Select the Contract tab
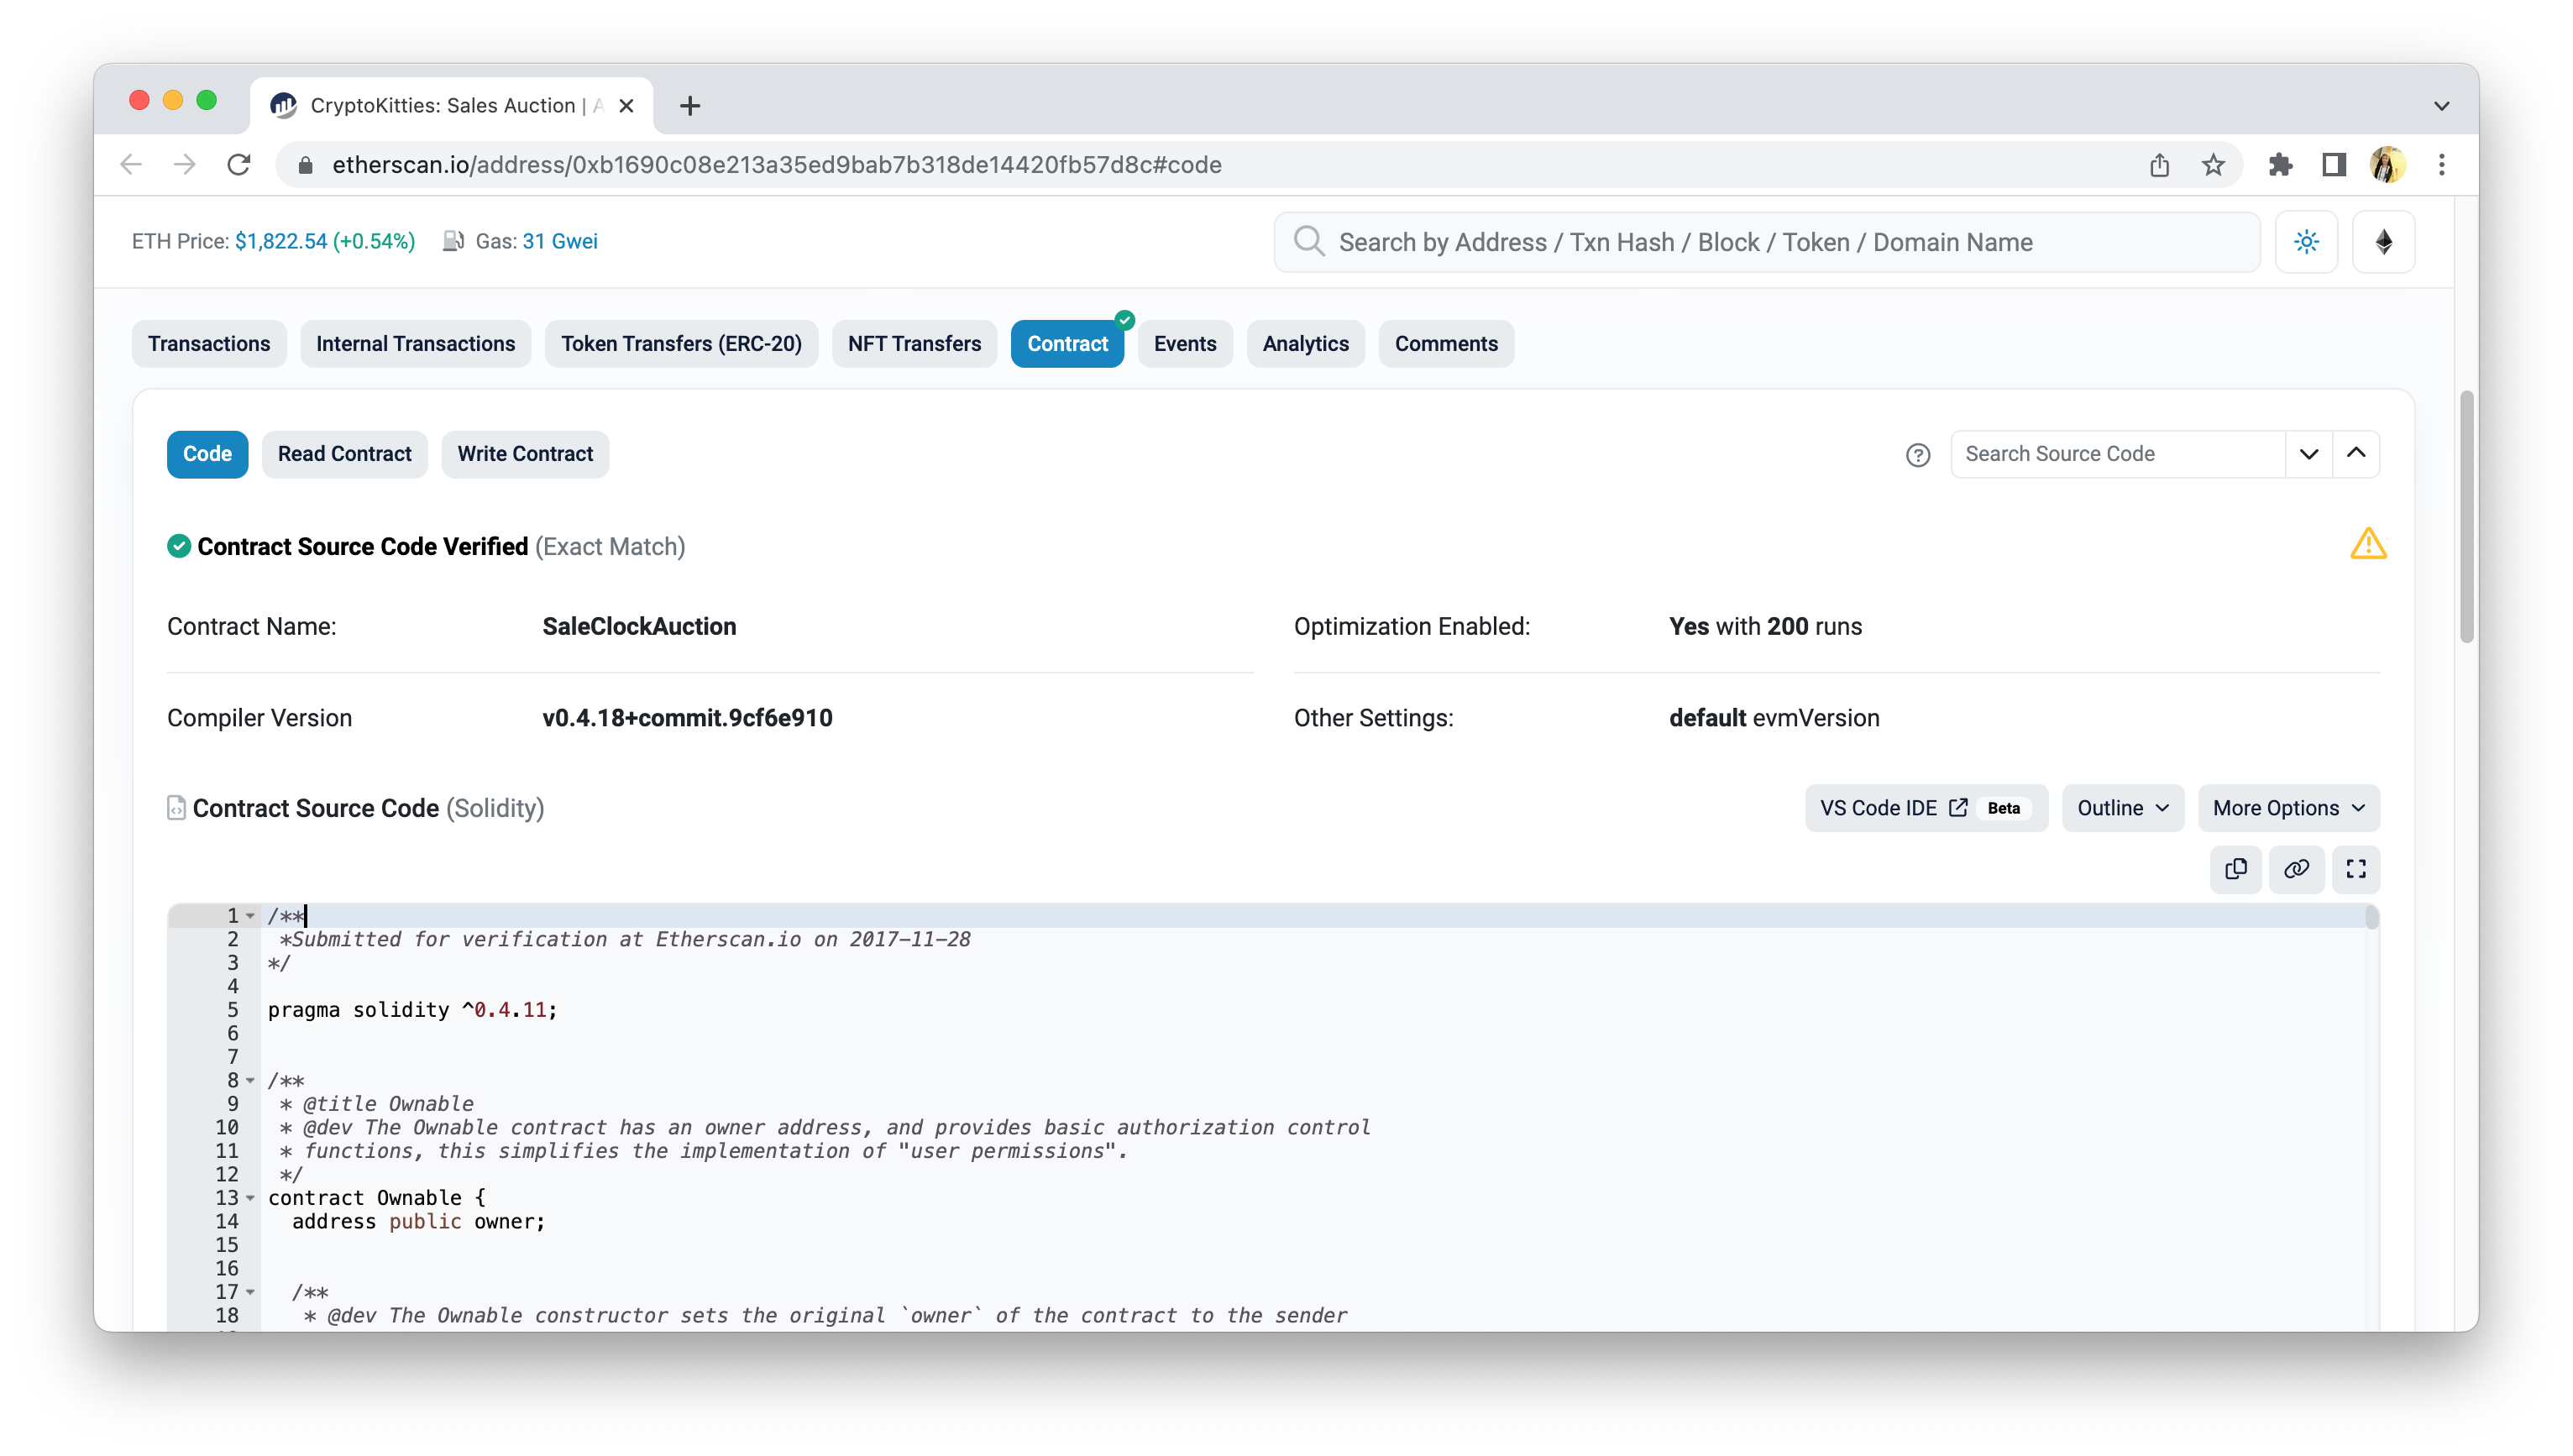The width and height of the screenshot is (2573, 1456). coord(1067,344)
